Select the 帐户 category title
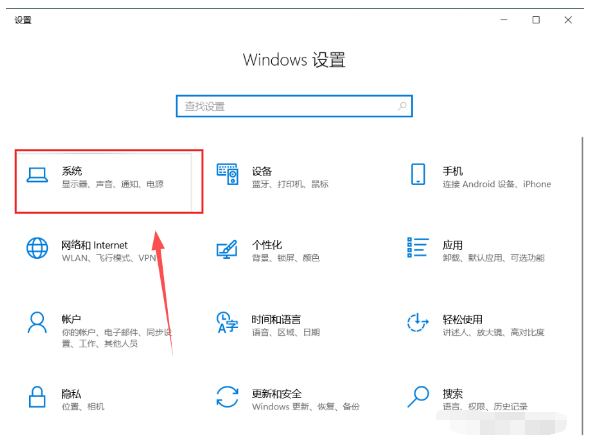This screenshot has height=442, width=594. point(71,319)
